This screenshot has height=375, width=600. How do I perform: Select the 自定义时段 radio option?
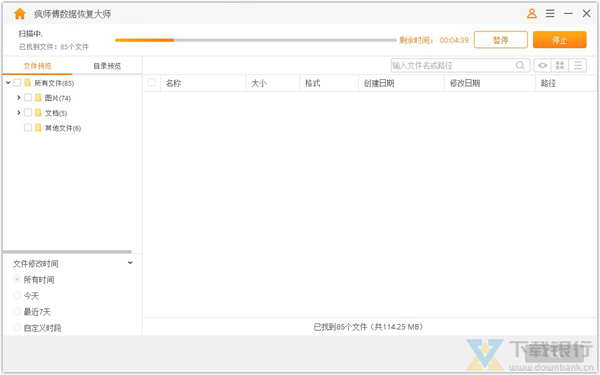[x=17, y=328]
